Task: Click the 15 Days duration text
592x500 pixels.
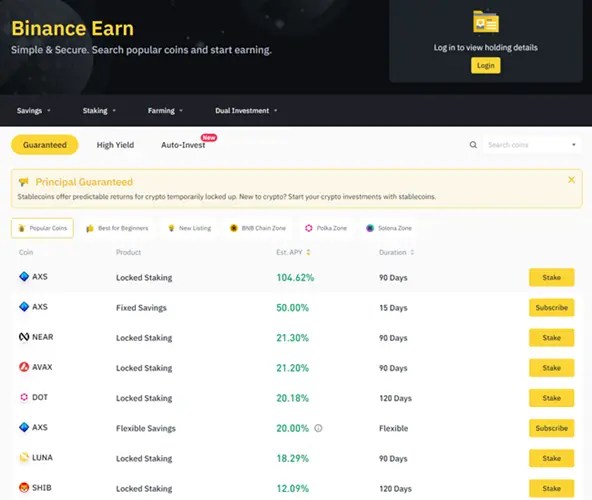Action: coord(393,308)
